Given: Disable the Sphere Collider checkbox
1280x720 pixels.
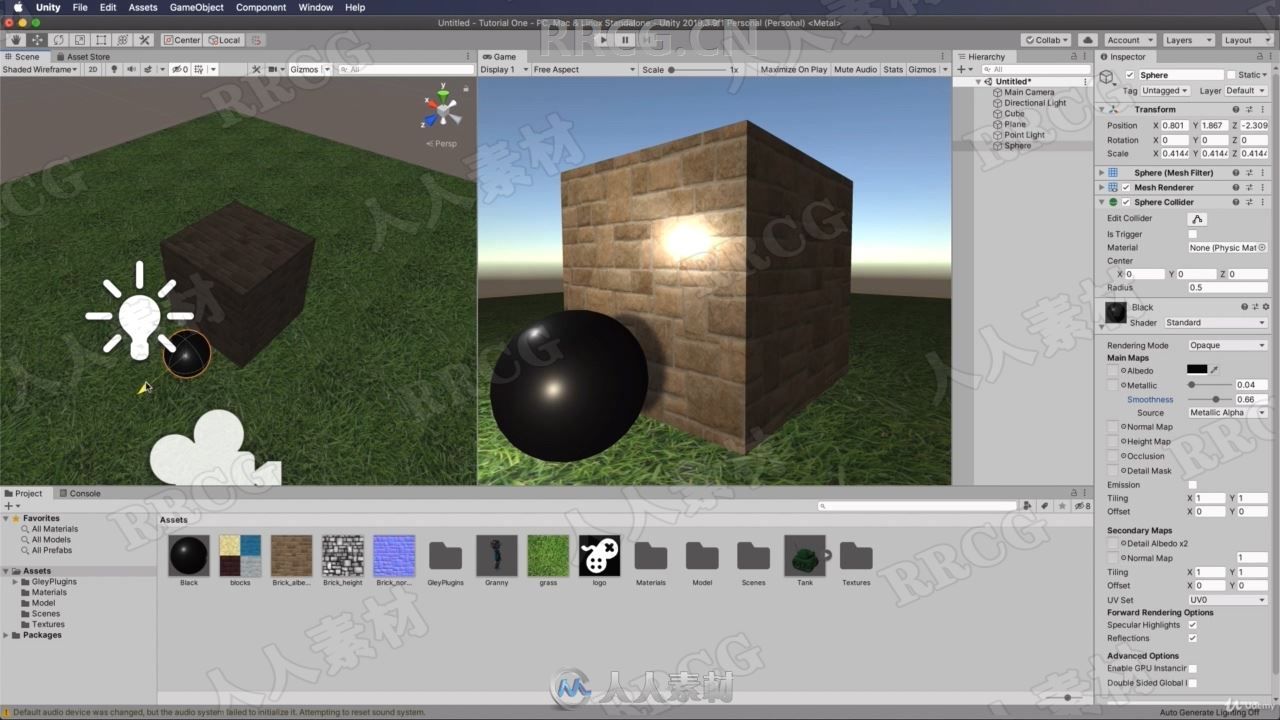Looking at the screenshot, I should (1126, 202).
